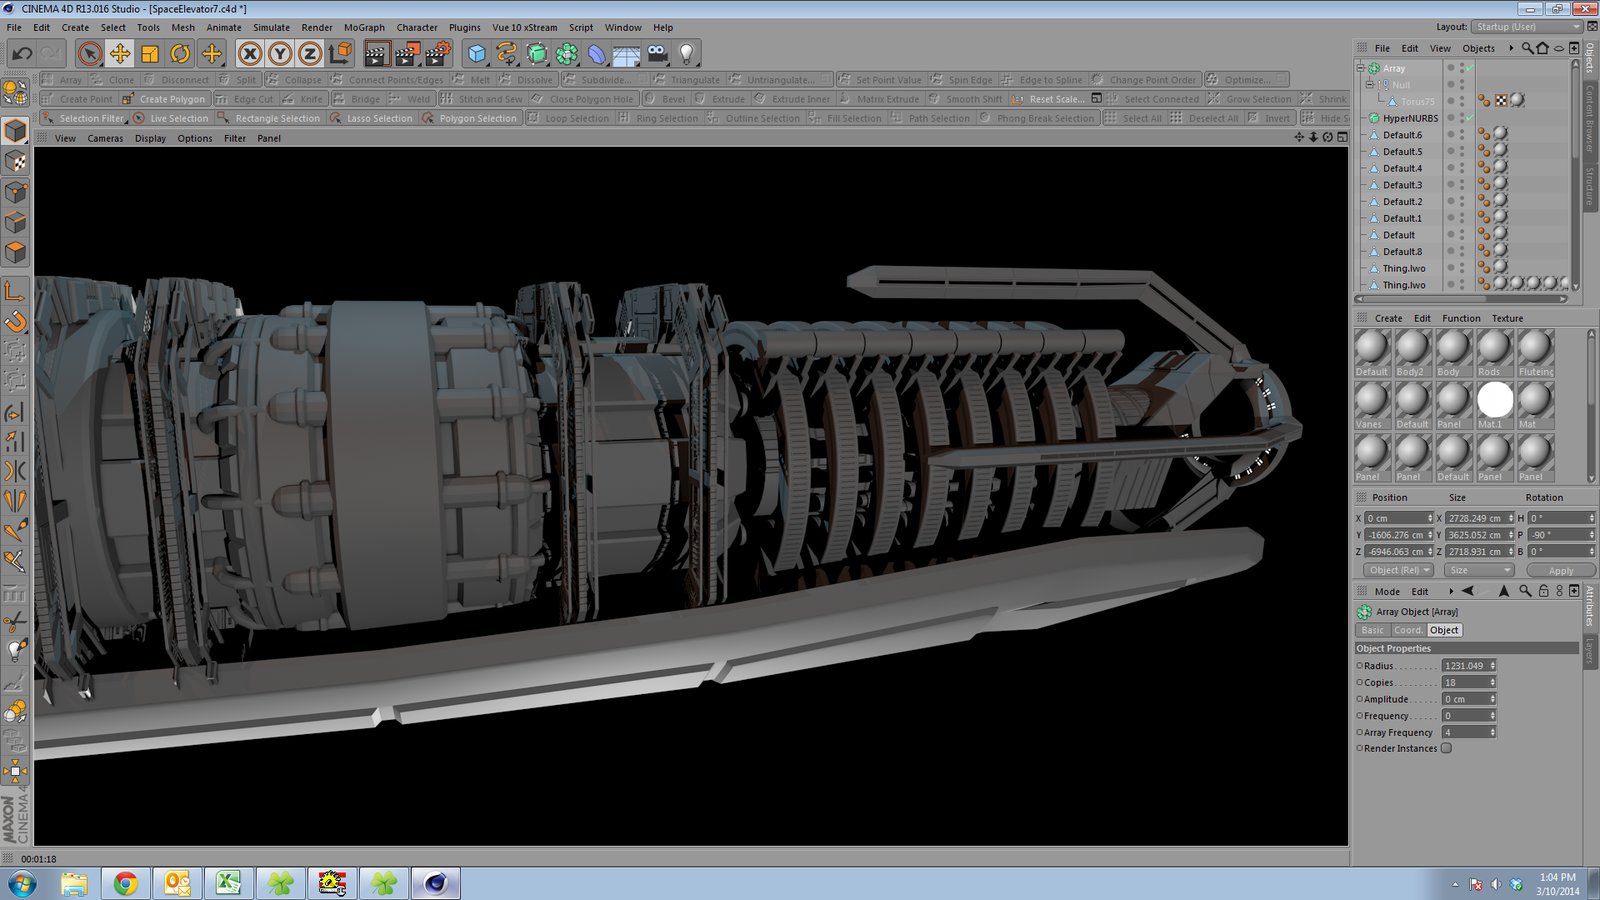
Task: Click the Bevel tool
Action: pos(666,99)
